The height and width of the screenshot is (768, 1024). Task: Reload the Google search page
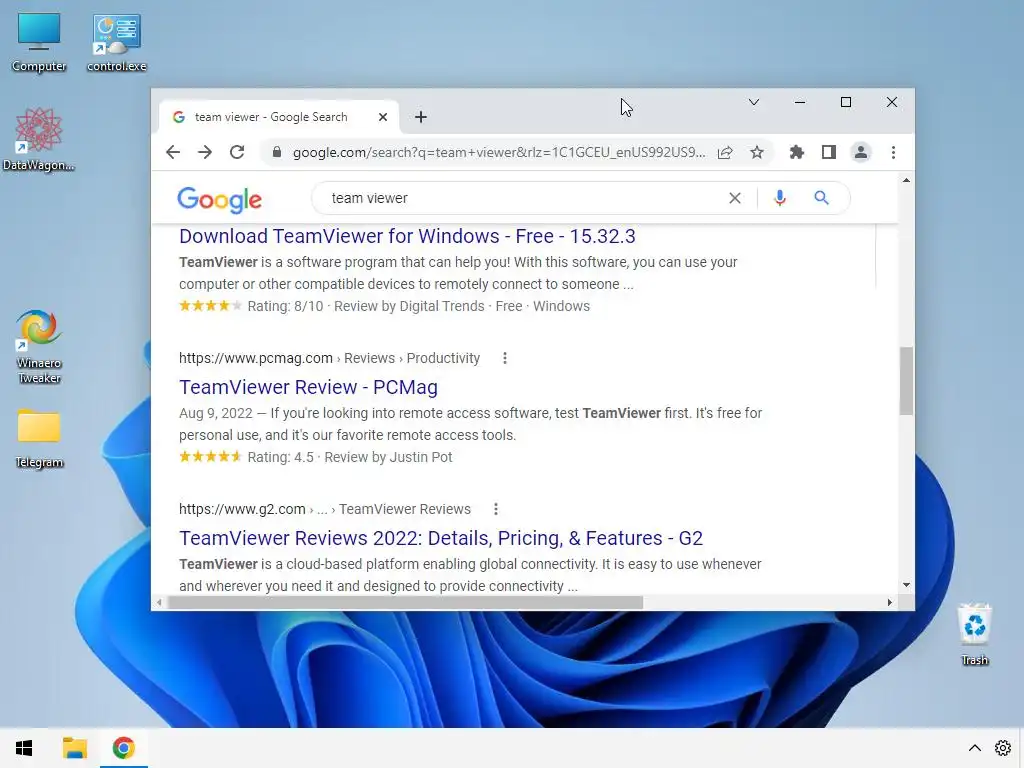(237, 152)
